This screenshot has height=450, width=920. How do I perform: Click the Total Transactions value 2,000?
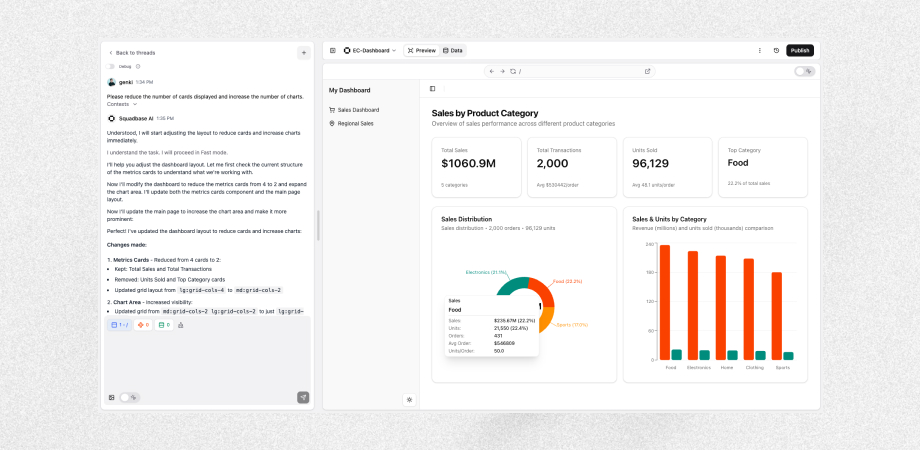(552, 164)
